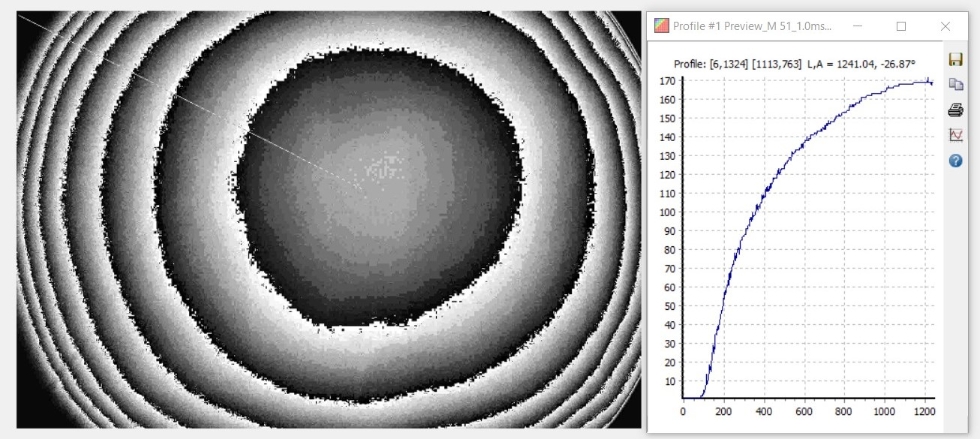
Task: Print the profile plot
Action: [955, 110]
